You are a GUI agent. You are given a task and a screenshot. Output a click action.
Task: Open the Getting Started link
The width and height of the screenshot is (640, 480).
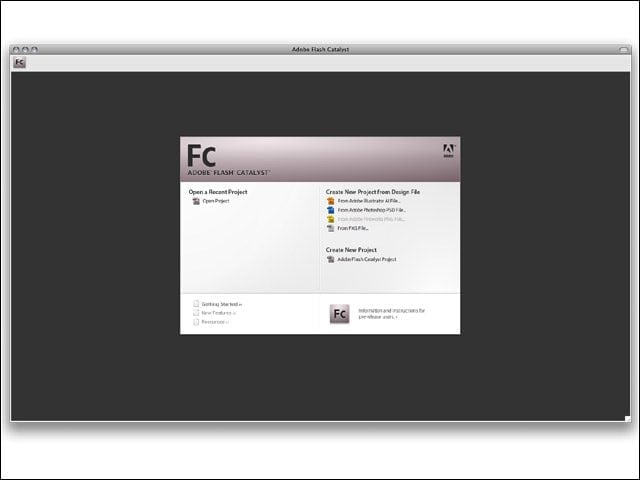coord(222,304)
